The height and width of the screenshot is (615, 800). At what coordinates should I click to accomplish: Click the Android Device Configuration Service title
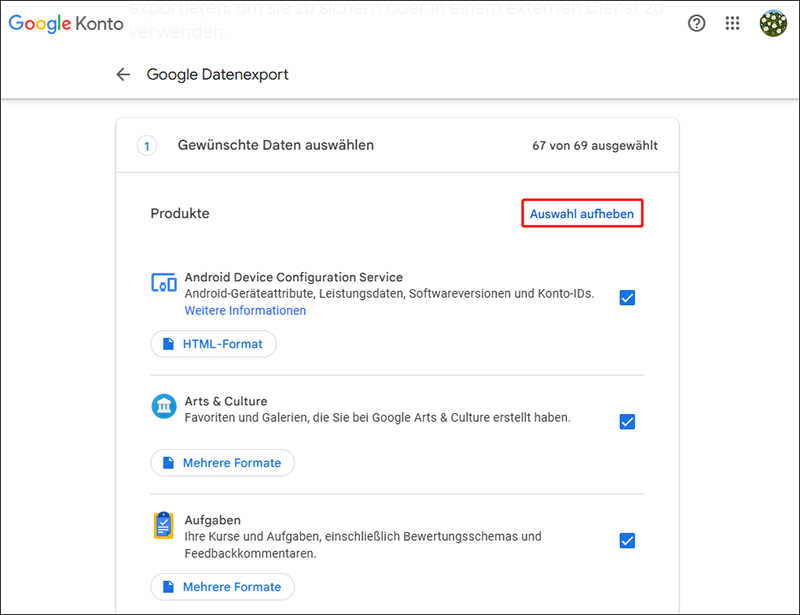293,277
